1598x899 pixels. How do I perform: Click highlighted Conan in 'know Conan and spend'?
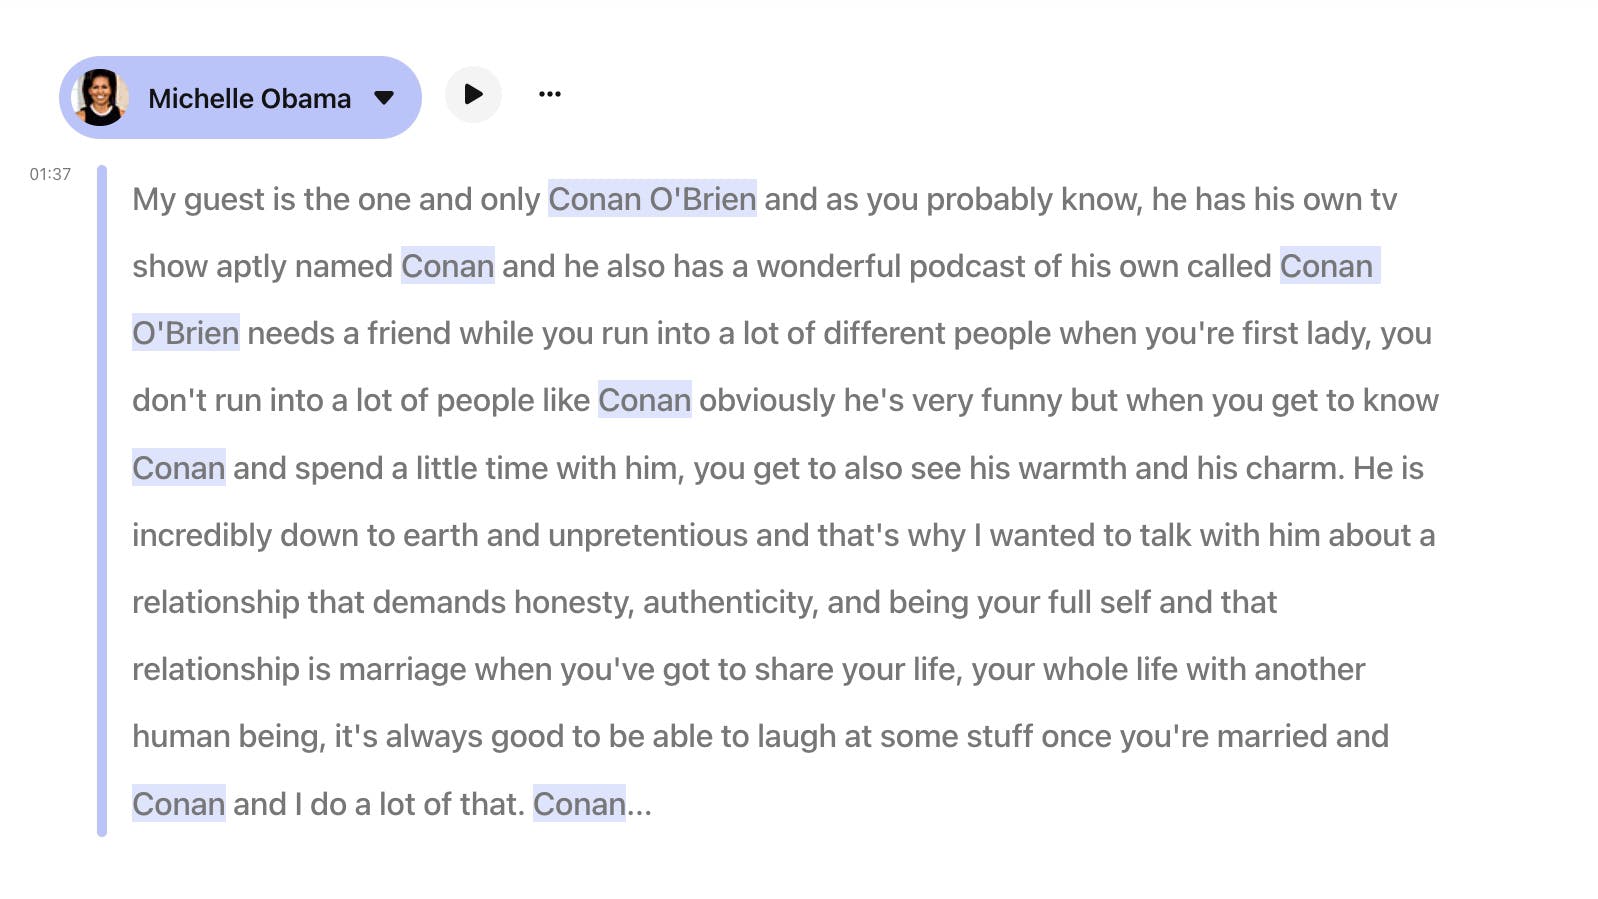pyautogui.click(x=177, y=467)
